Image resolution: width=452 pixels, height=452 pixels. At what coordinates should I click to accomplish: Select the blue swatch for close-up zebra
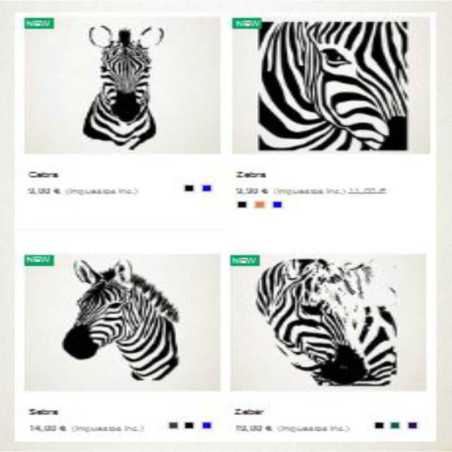pyautogui.click(x=277, y=204)
